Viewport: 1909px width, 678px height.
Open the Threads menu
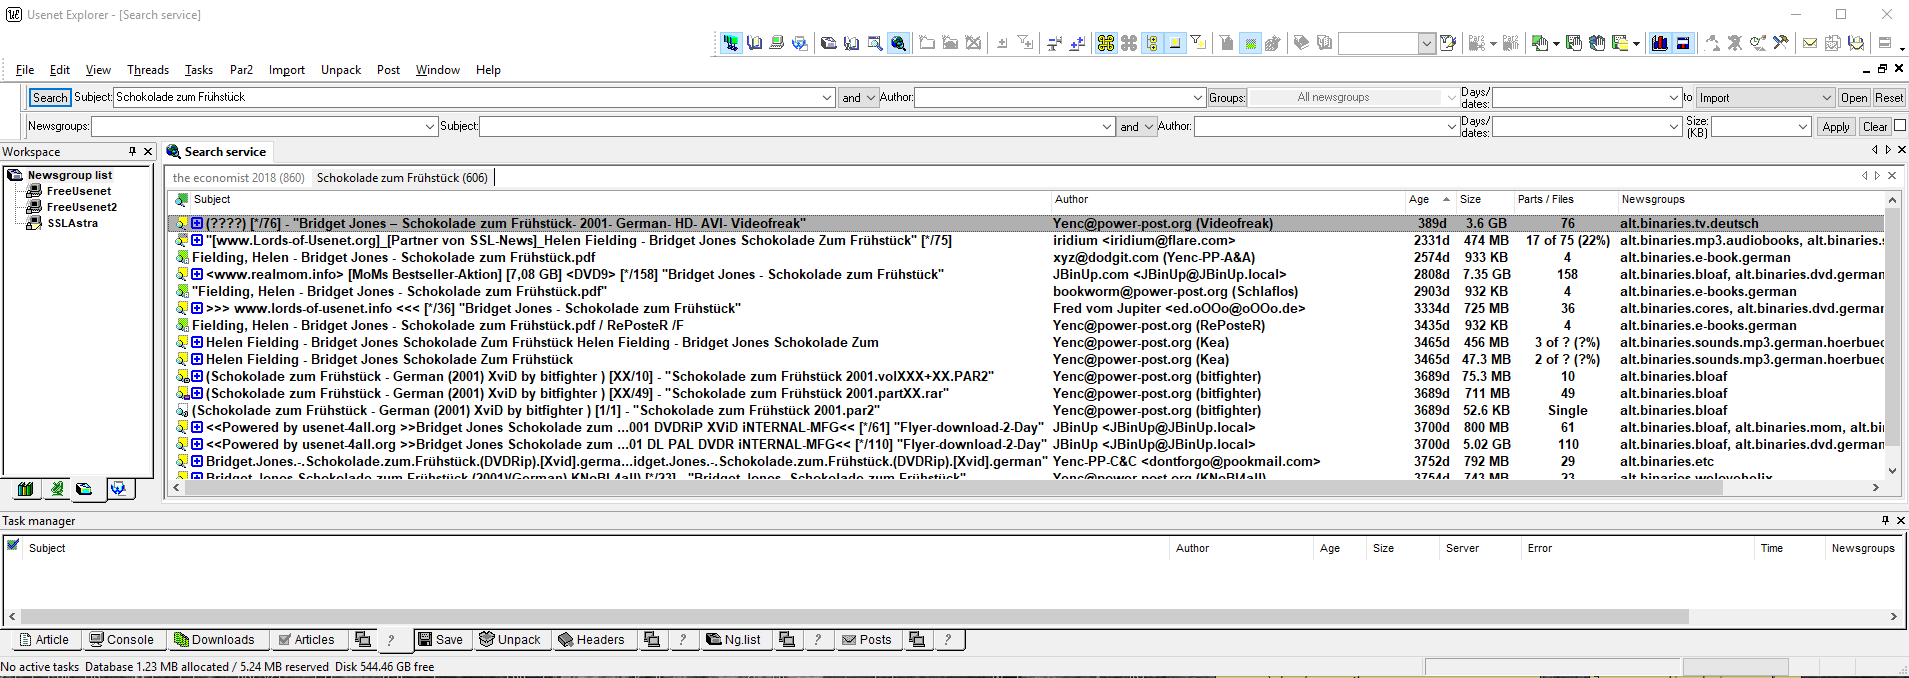pos(147,70)
